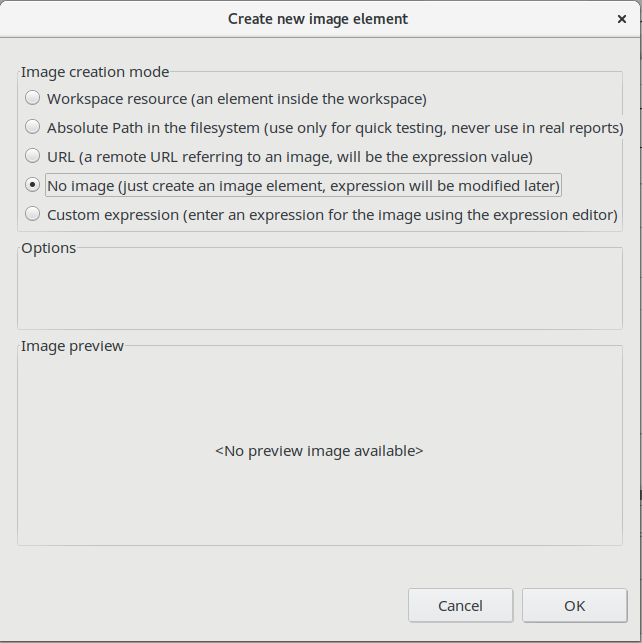Click the OK button
Screen dimensions: 642x643
(x=574, y=605)
